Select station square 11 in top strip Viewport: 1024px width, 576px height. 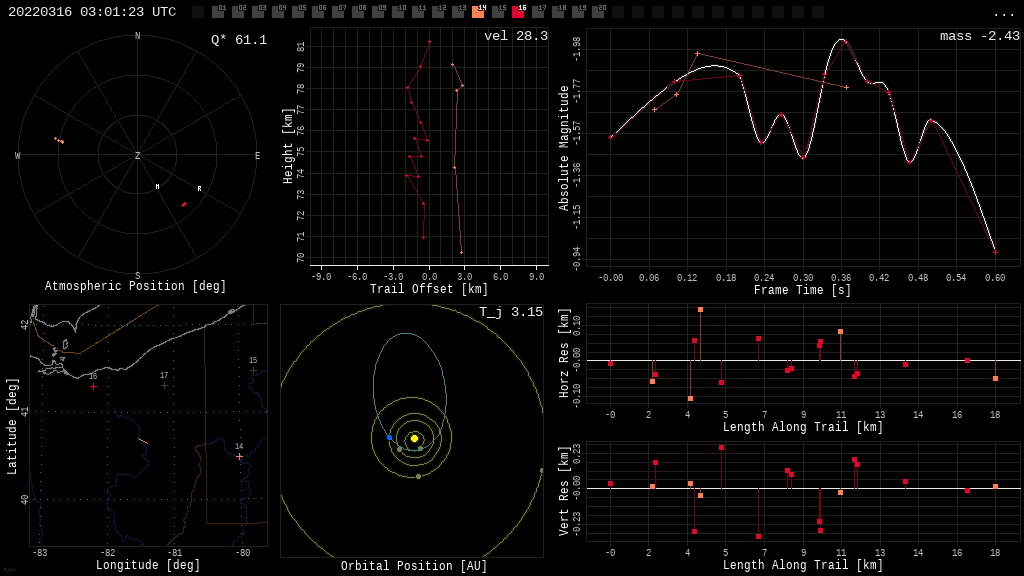pyautogui.click(x=418, y=12)
